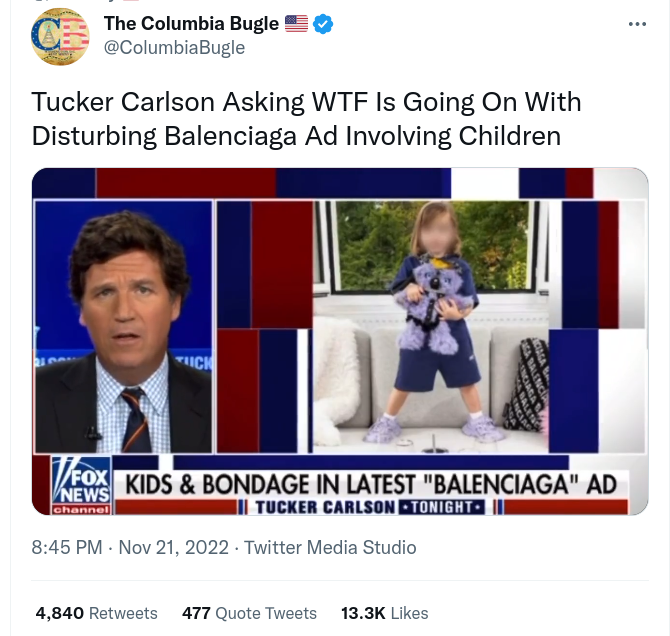View the 4,840 Retweets list
The image size is (670, 636).
coord(96,613)
